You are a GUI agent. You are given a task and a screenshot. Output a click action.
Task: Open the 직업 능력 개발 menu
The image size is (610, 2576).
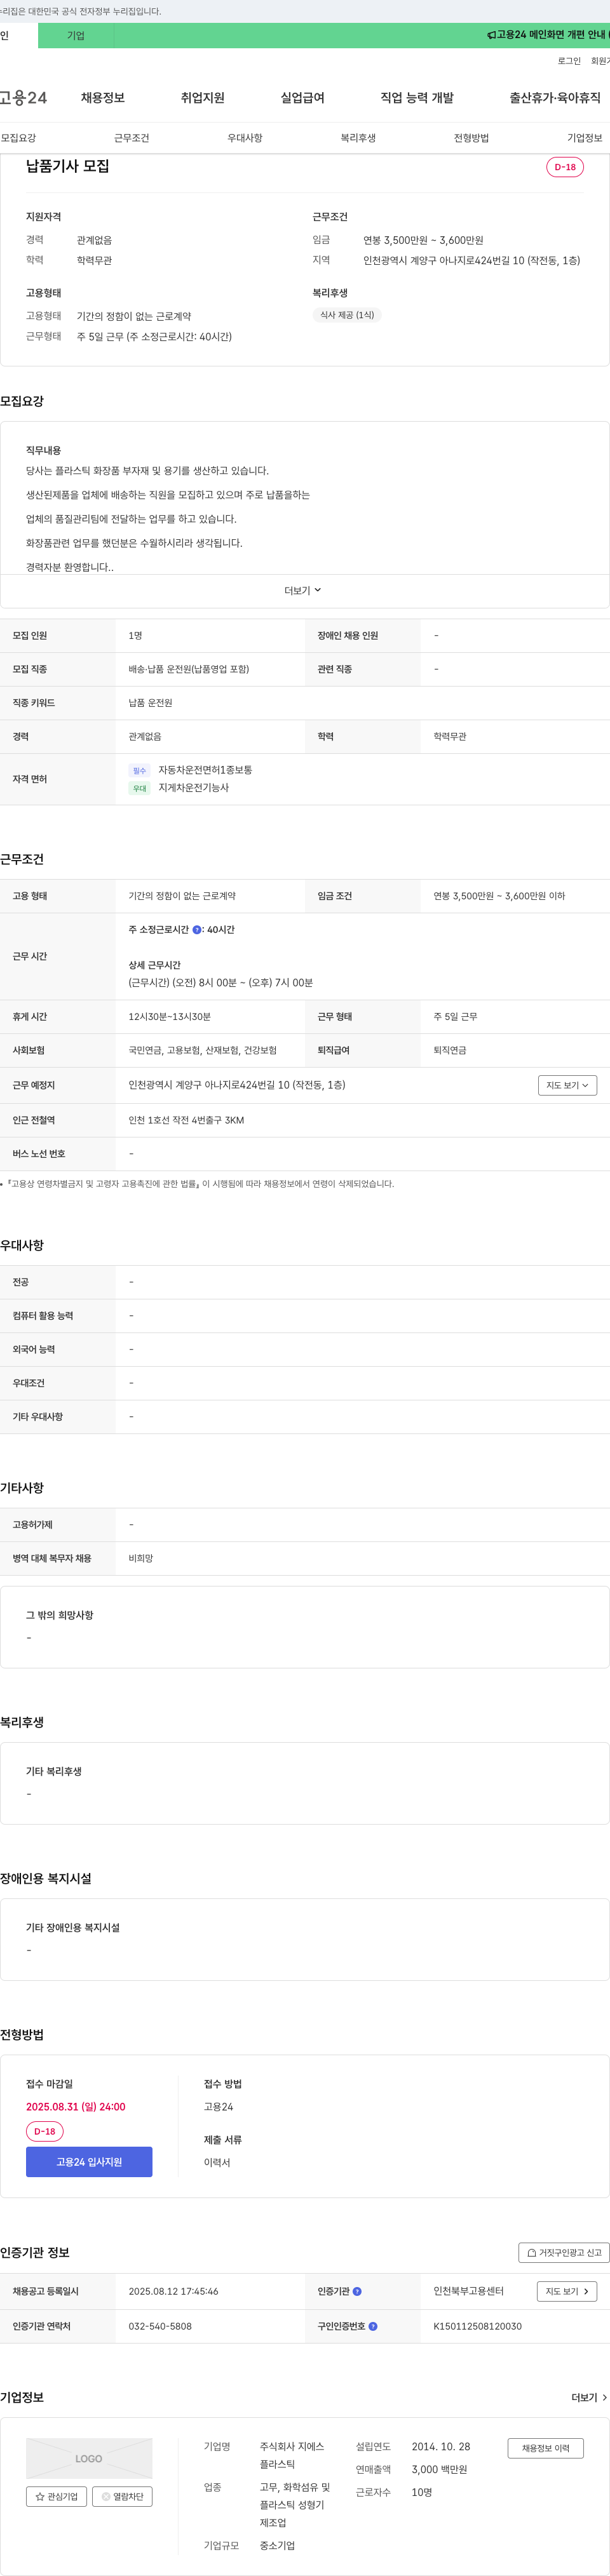pyautogui.click(x=417, y=98)
